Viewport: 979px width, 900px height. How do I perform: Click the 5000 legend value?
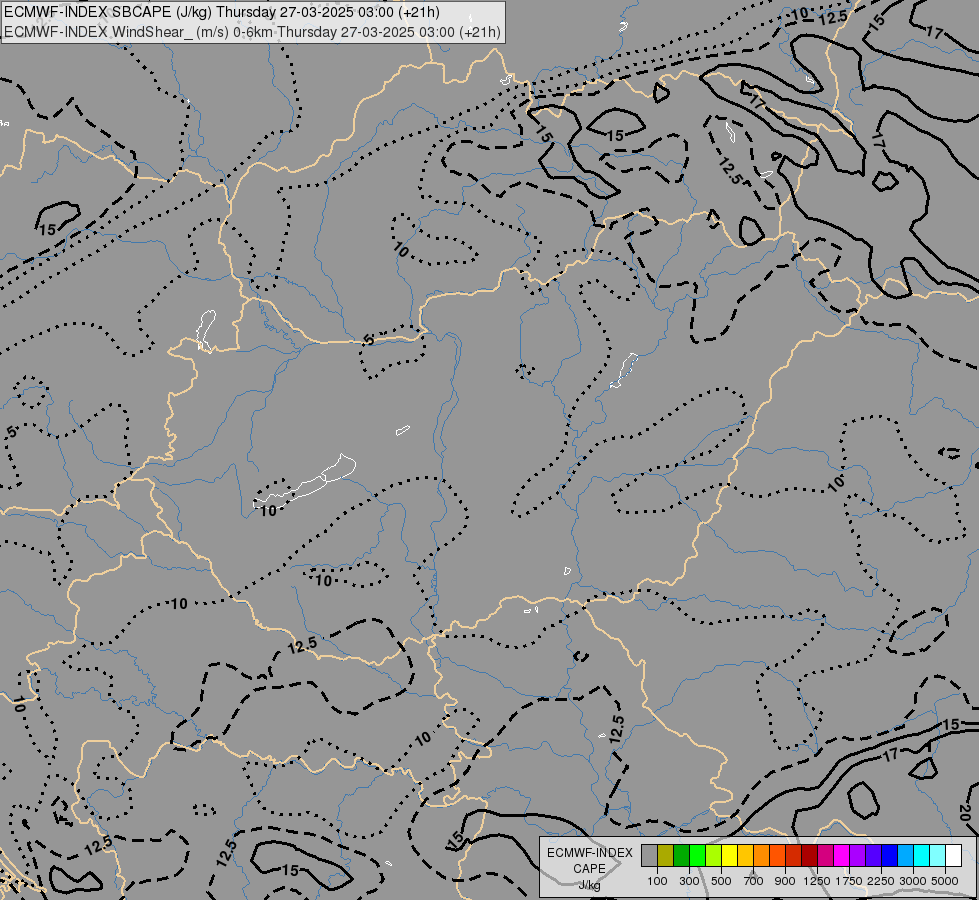point(945,881)
